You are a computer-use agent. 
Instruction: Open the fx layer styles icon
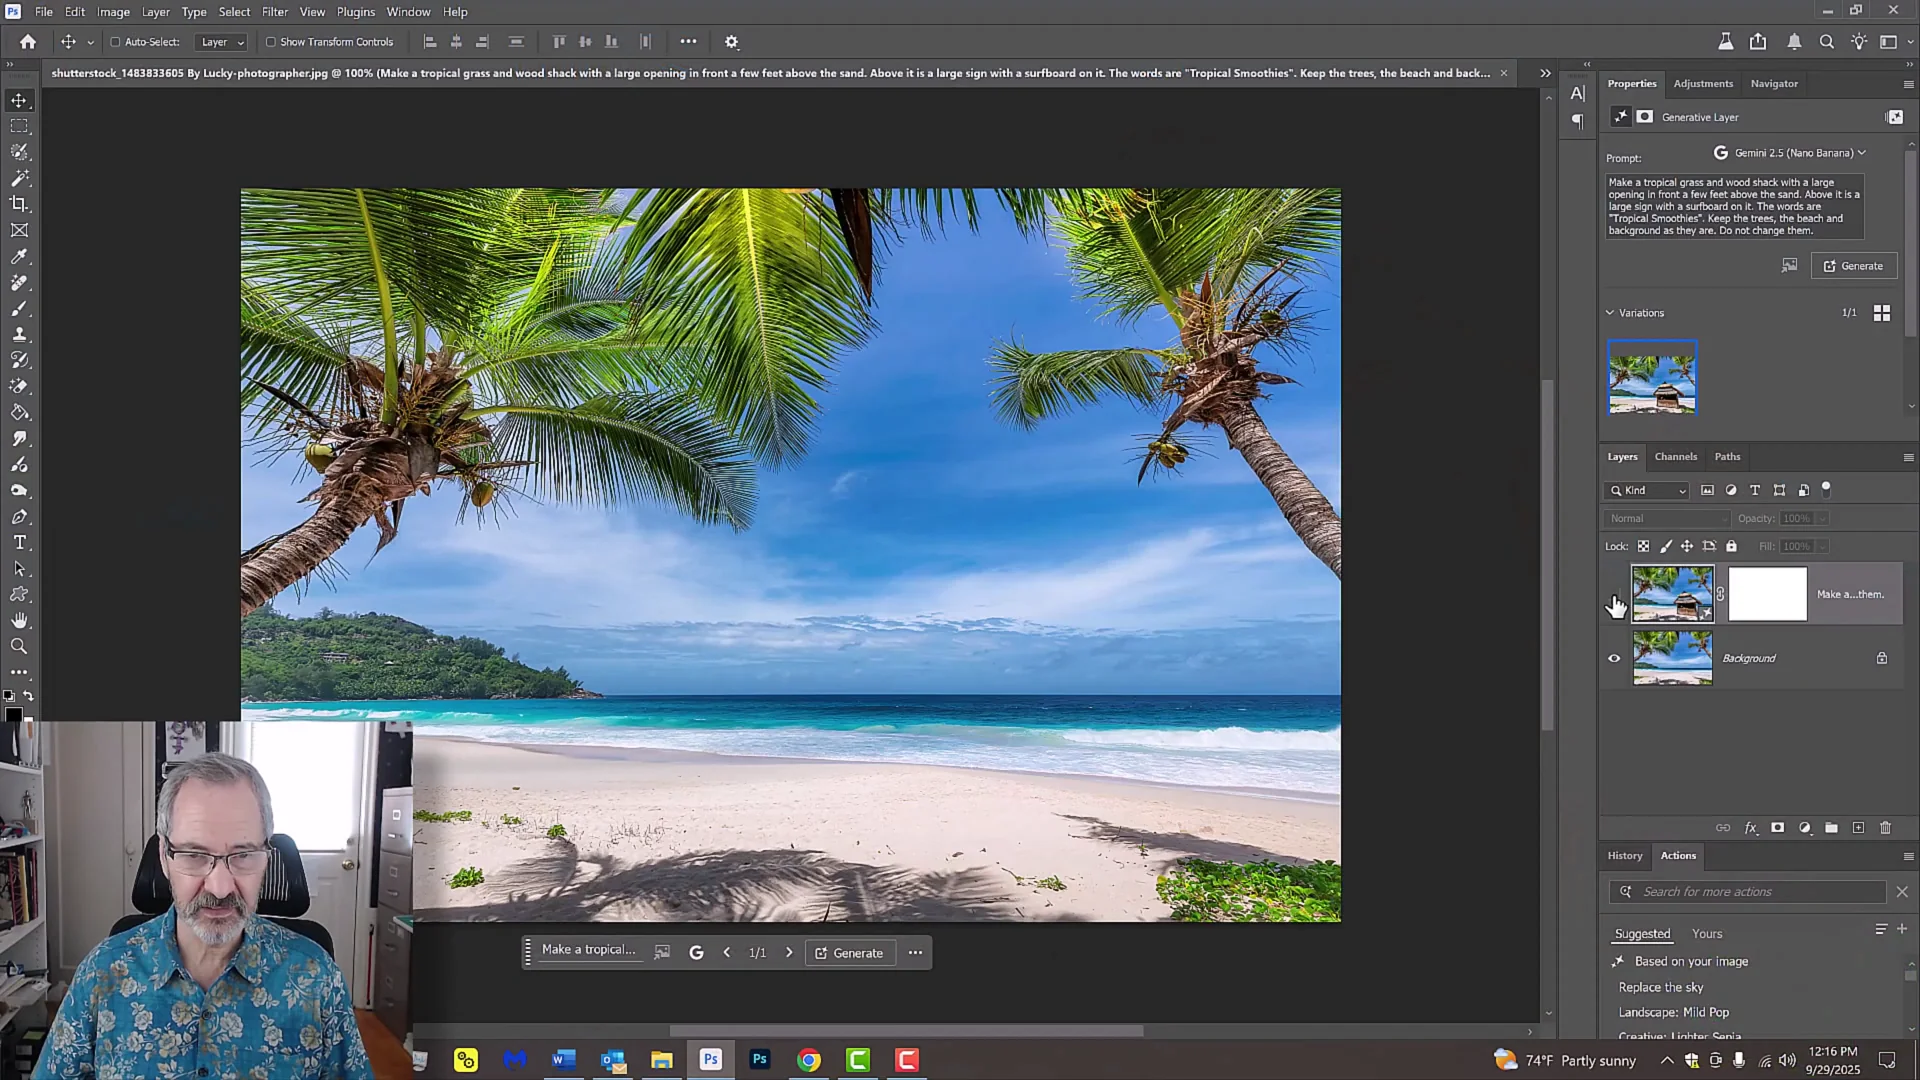pos(1750,829)
